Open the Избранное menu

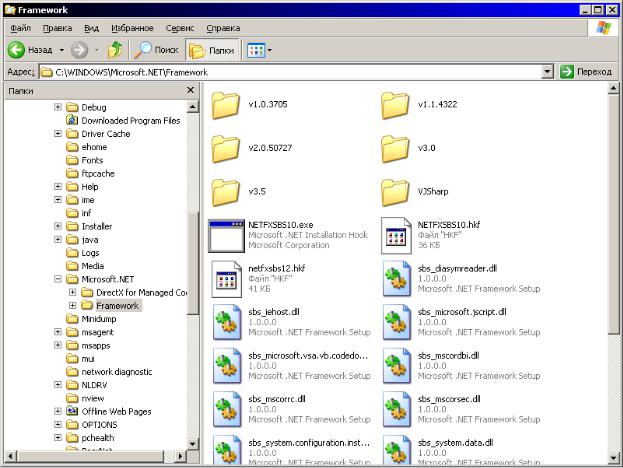132,28
